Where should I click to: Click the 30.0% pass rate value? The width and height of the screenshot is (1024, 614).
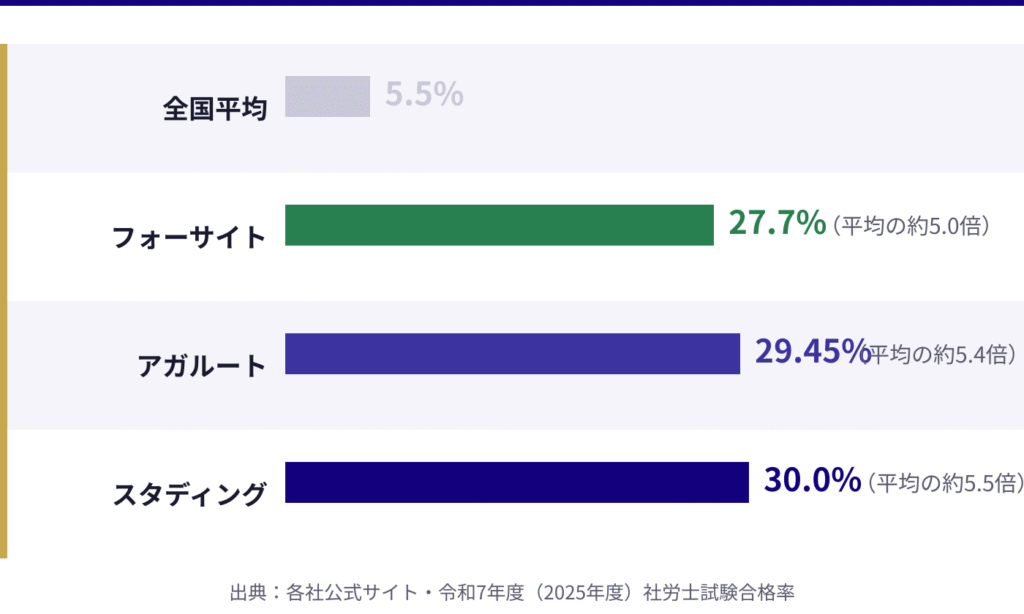click(x=812, y=480)
